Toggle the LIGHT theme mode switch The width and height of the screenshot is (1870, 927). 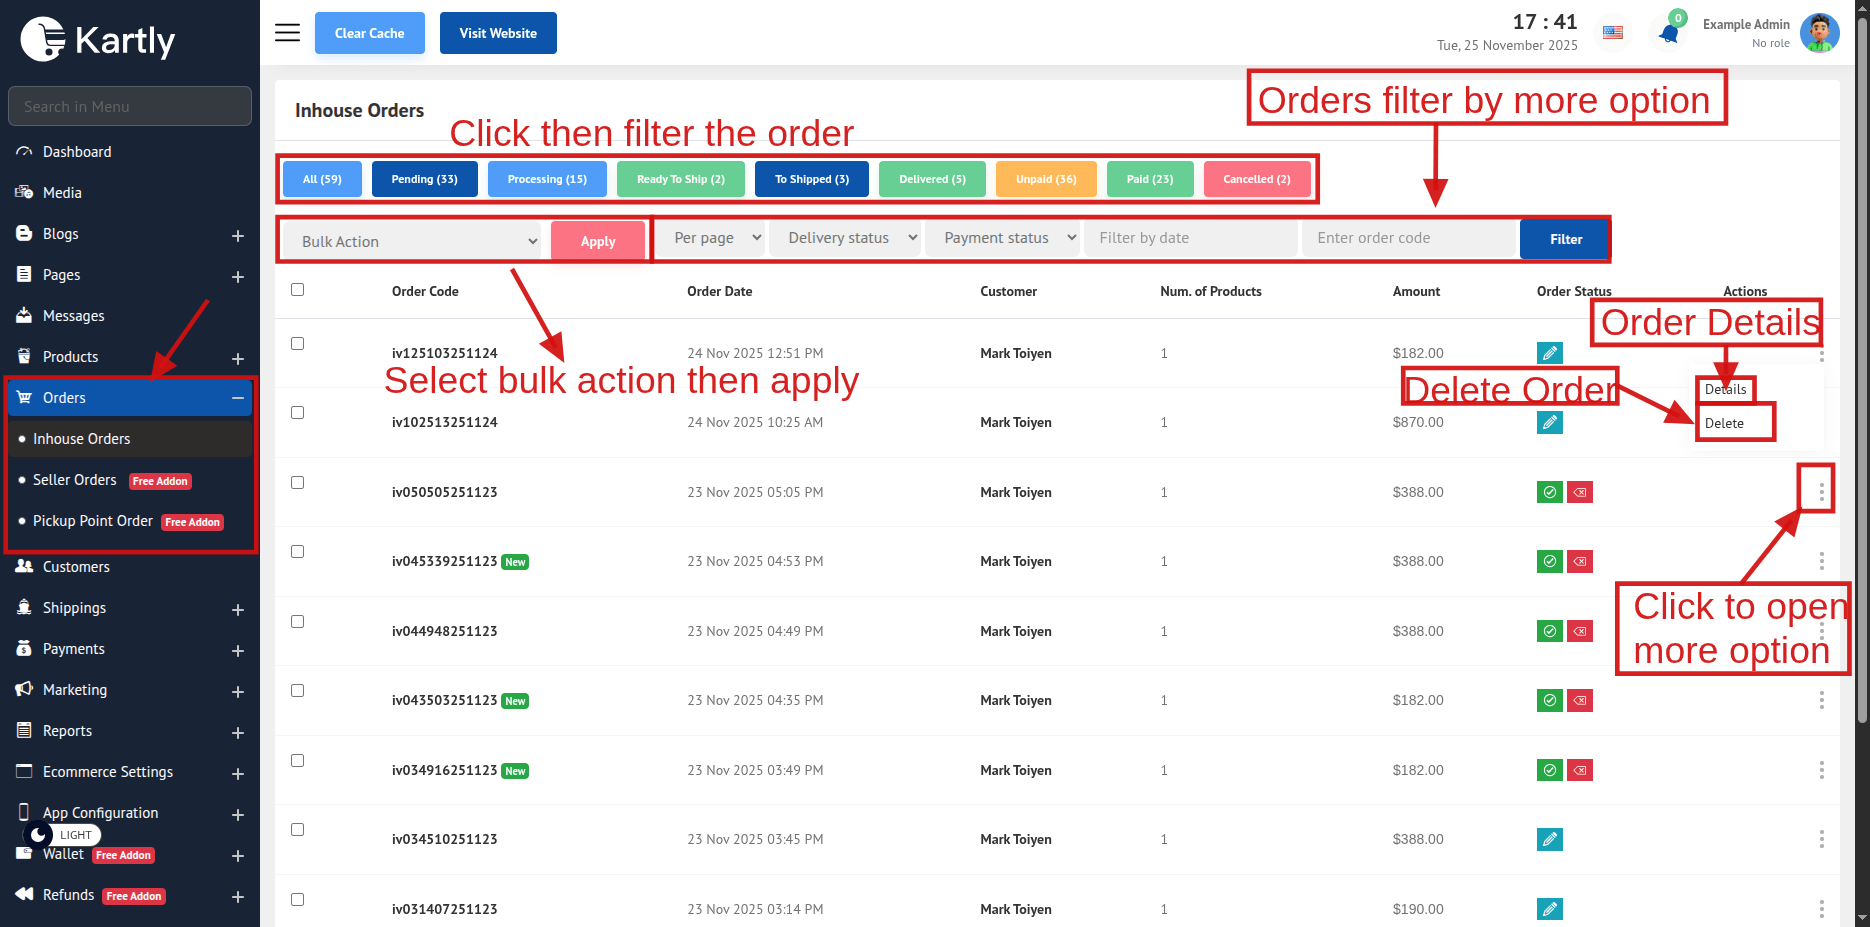[62, 835]
